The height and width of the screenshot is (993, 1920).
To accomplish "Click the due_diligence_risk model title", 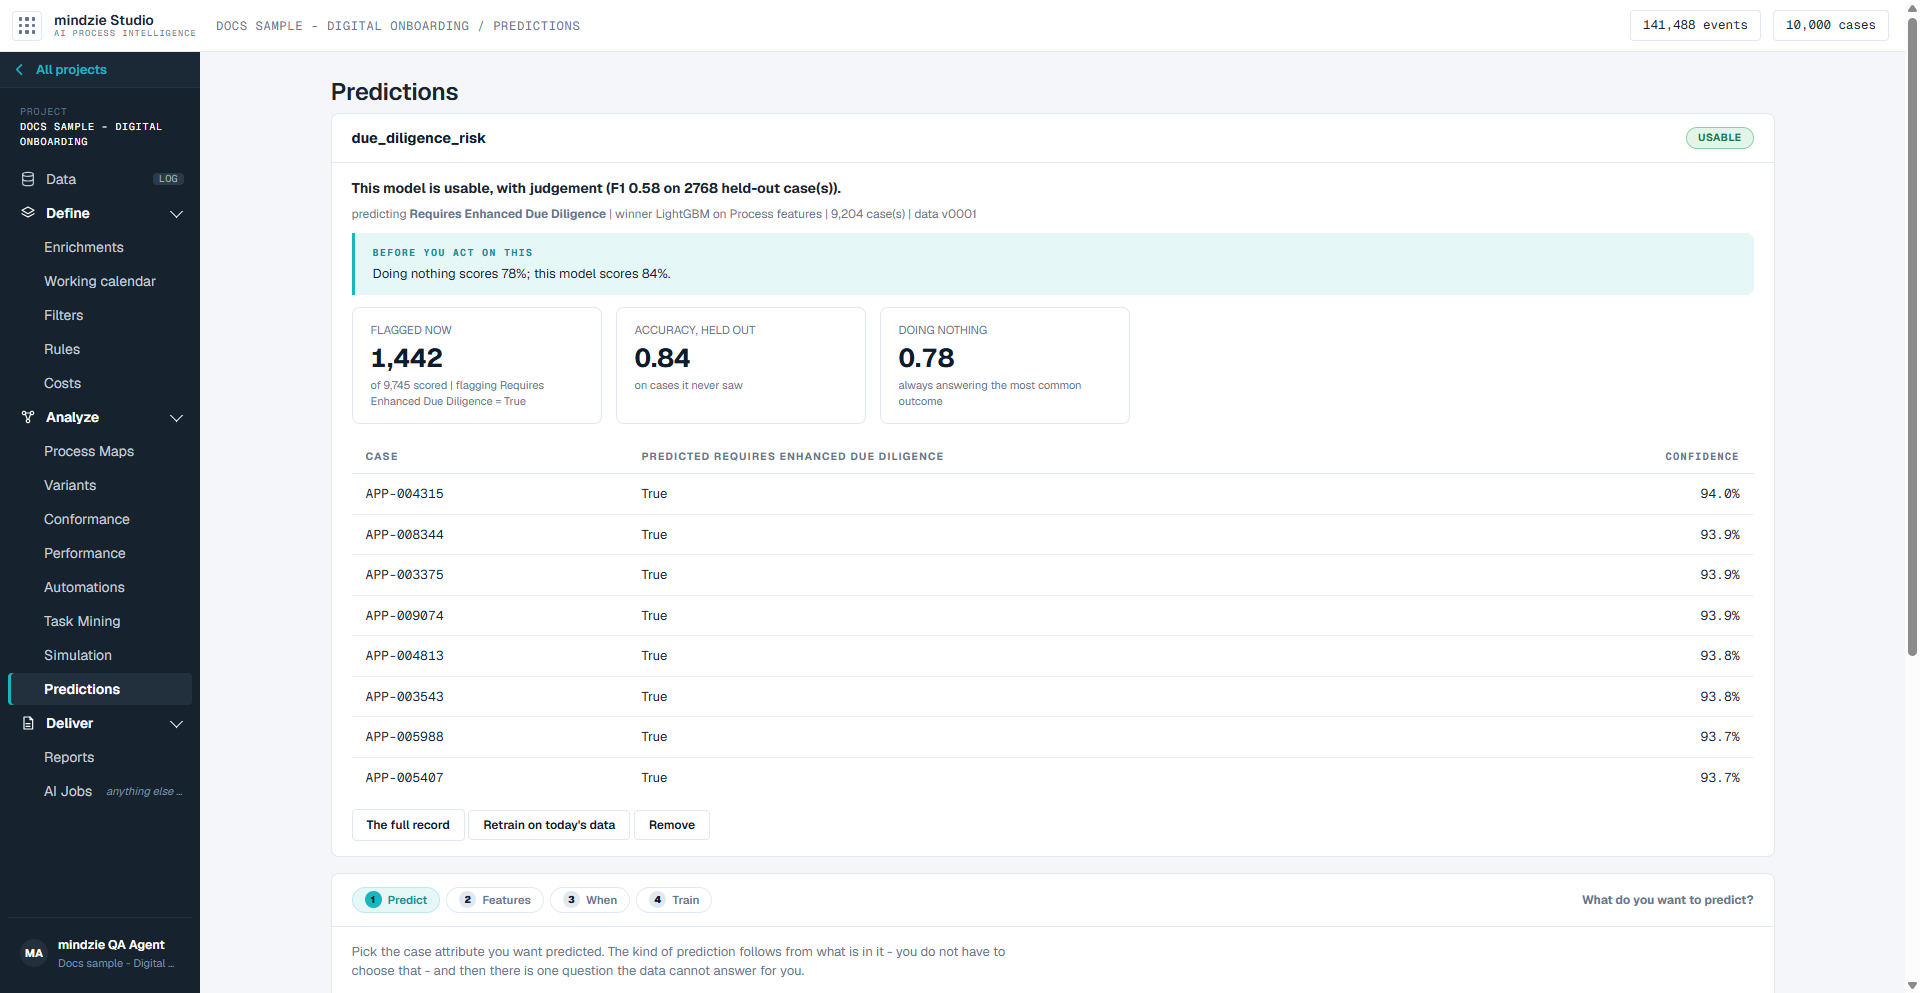I will [x=418, y=138].
